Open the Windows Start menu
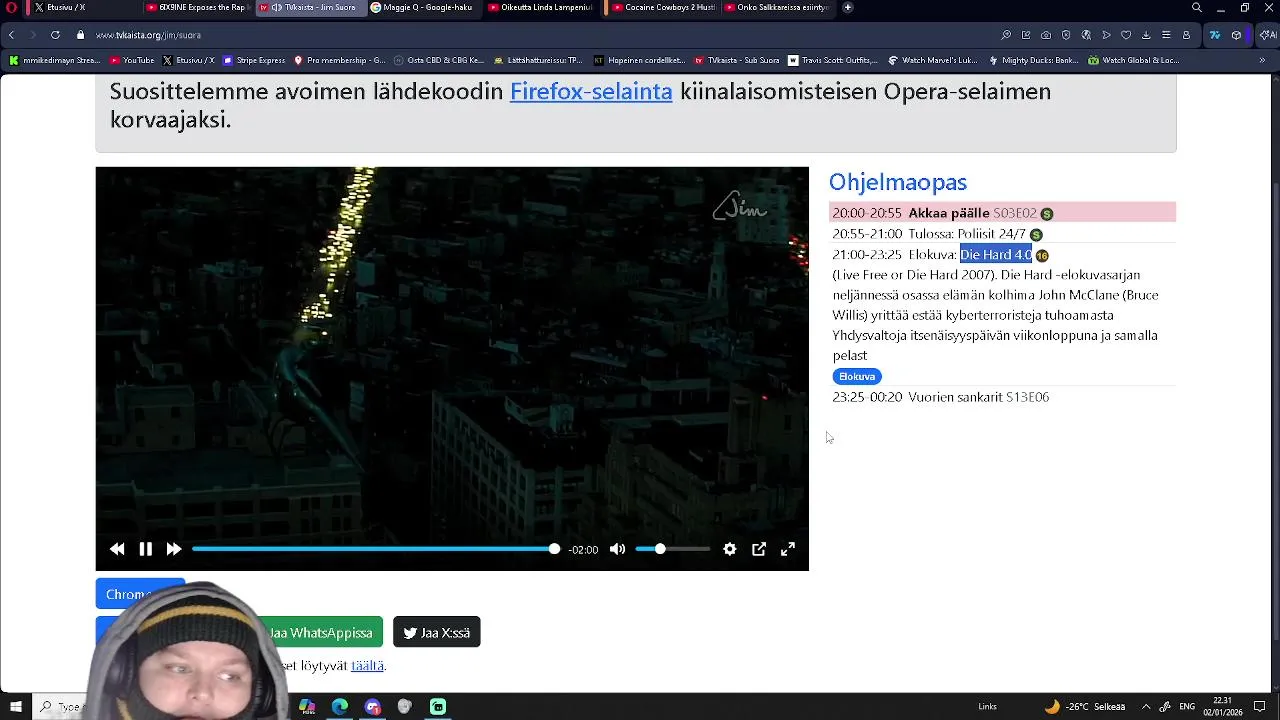The image size is (1280, 720). coord(15,707)
